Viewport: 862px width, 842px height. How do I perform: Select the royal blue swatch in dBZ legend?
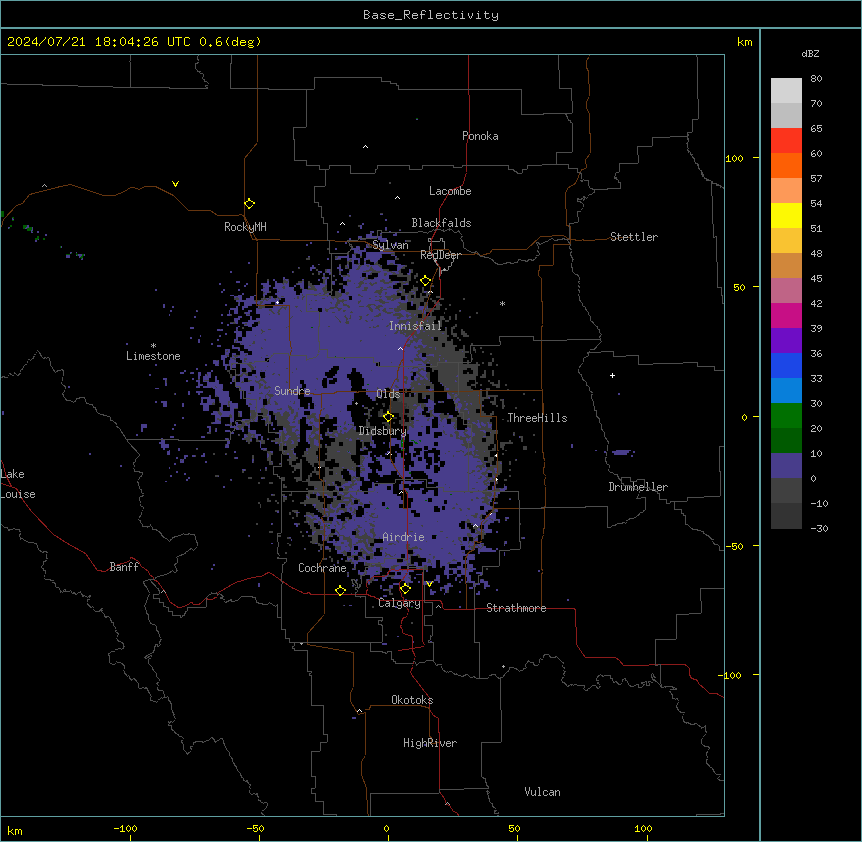click(x=786, y=365)
